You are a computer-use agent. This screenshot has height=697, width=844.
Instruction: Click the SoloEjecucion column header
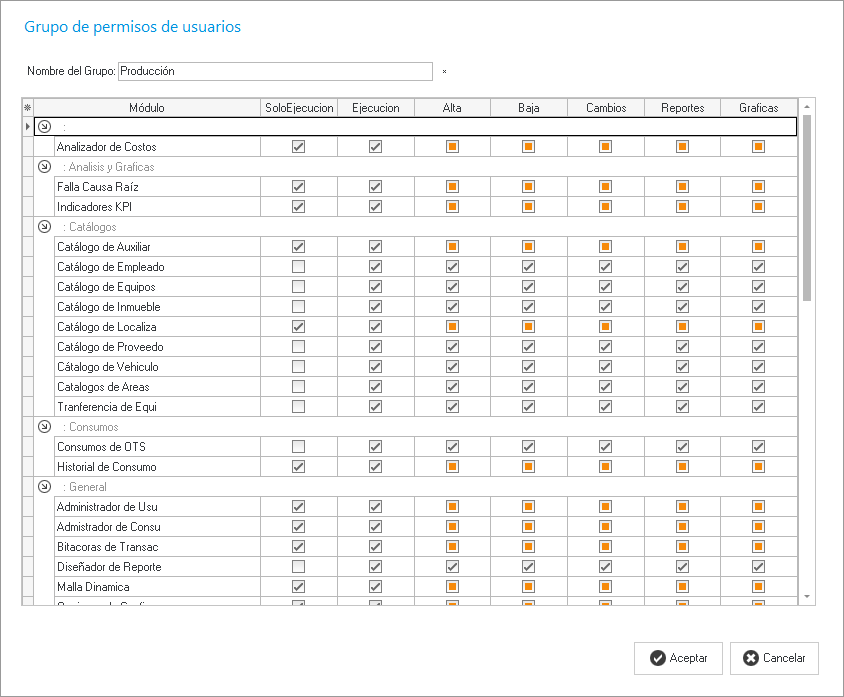tap(298, 108)
